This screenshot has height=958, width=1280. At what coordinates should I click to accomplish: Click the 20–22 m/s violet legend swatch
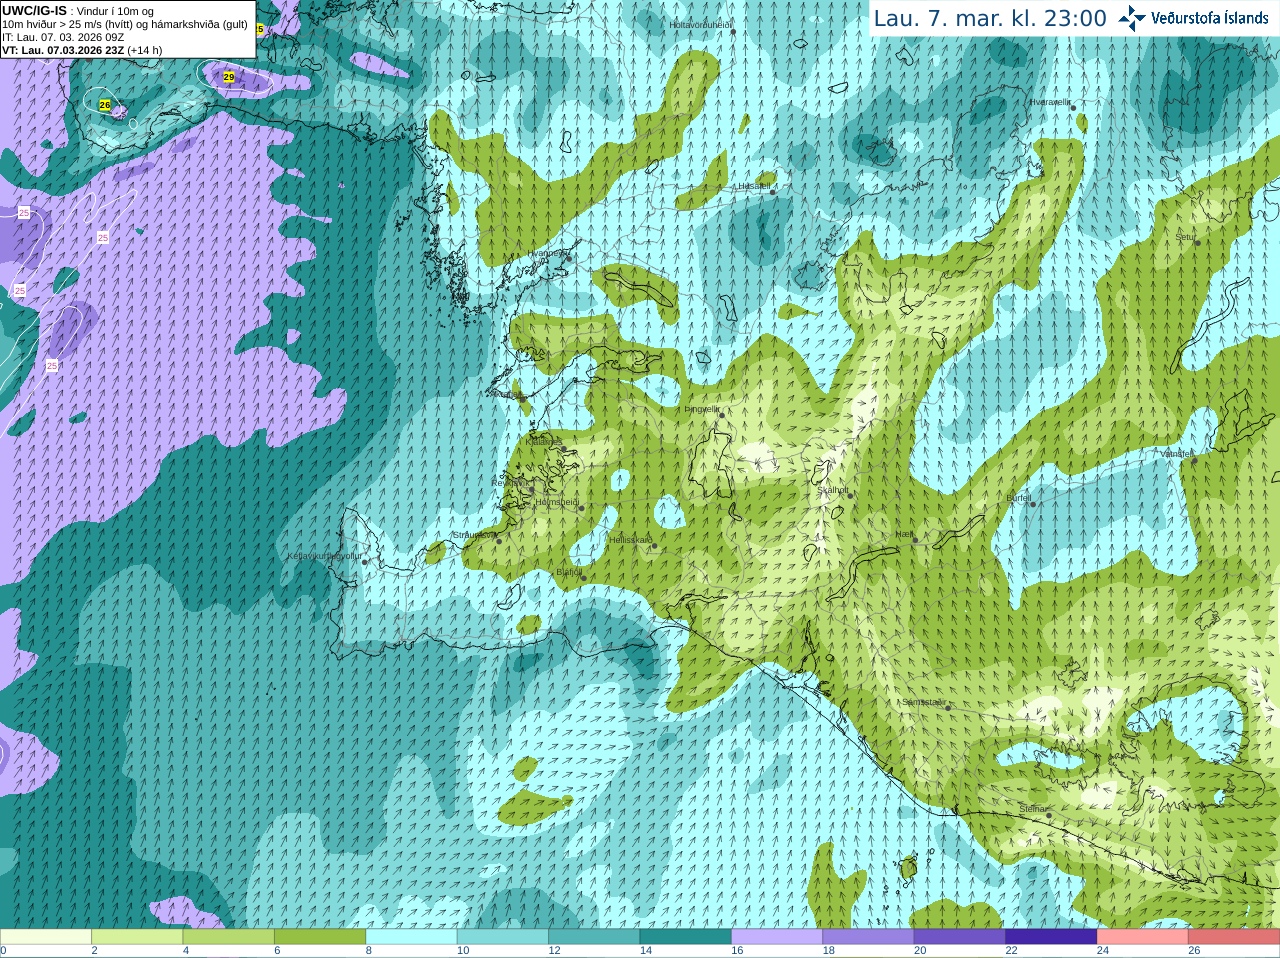960,937
